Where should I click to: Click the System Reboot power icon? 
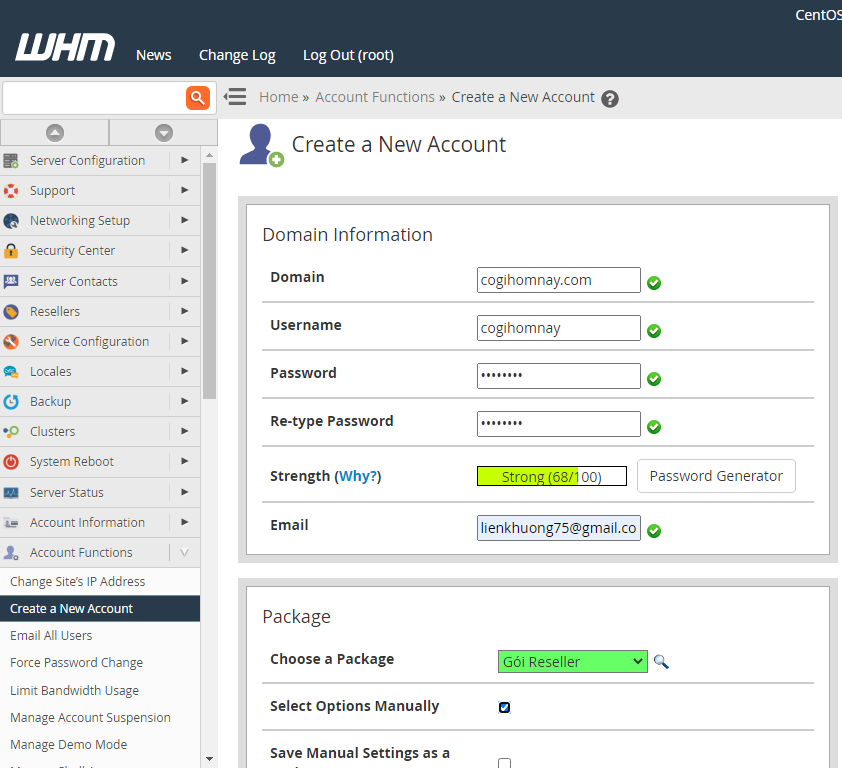(11, 462)
